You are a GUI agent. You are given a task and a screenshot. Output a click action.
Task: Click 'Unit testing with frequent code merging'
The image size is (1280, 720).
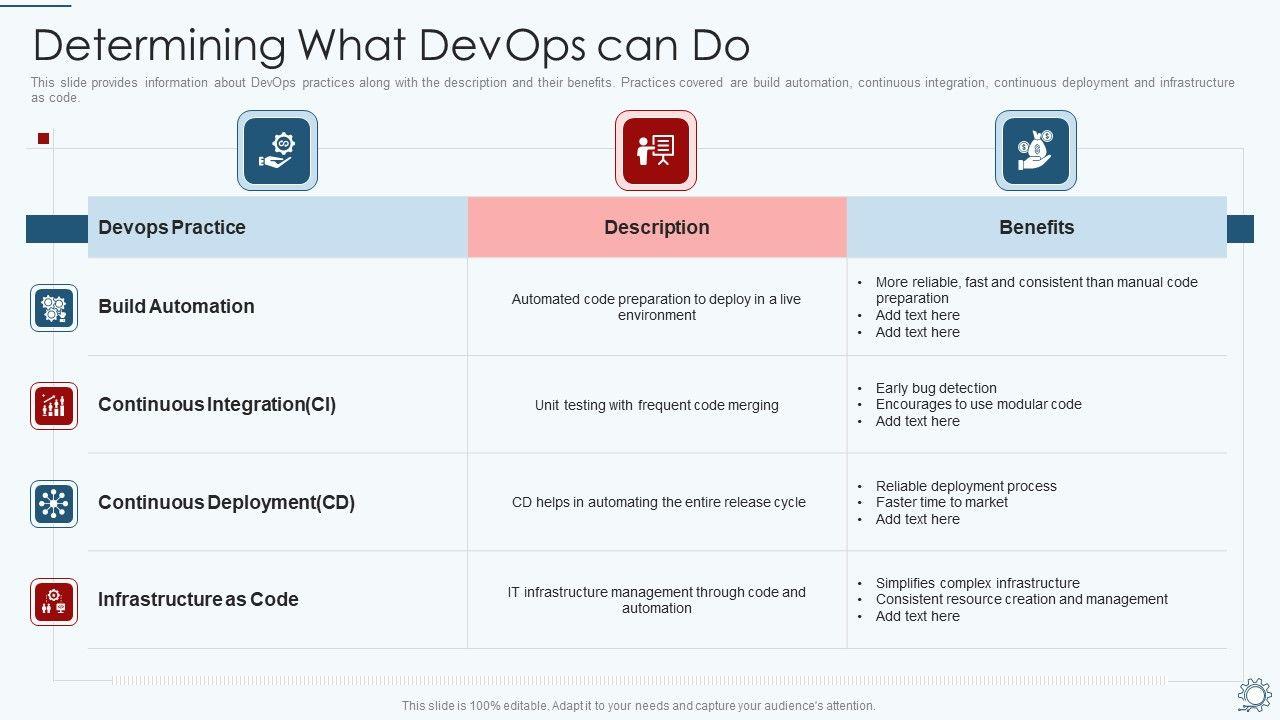pyautogui.click(x=656, y=405)
